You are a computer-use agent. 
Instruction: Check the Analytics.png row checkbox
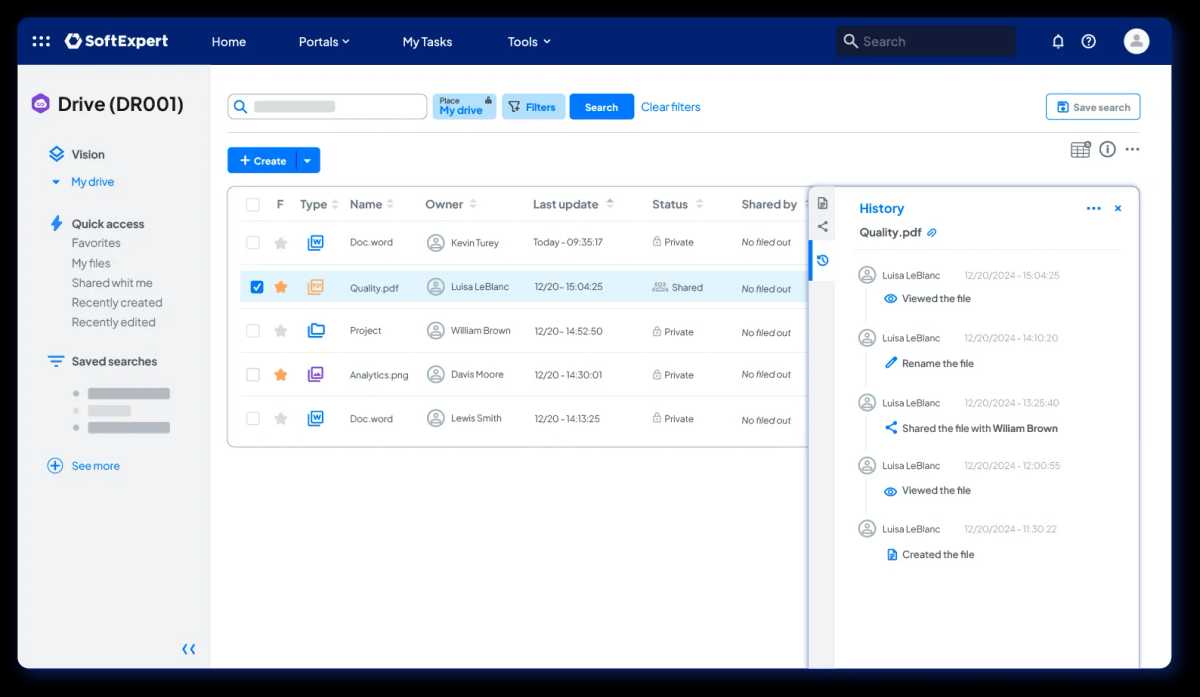(x=253, y=375)
